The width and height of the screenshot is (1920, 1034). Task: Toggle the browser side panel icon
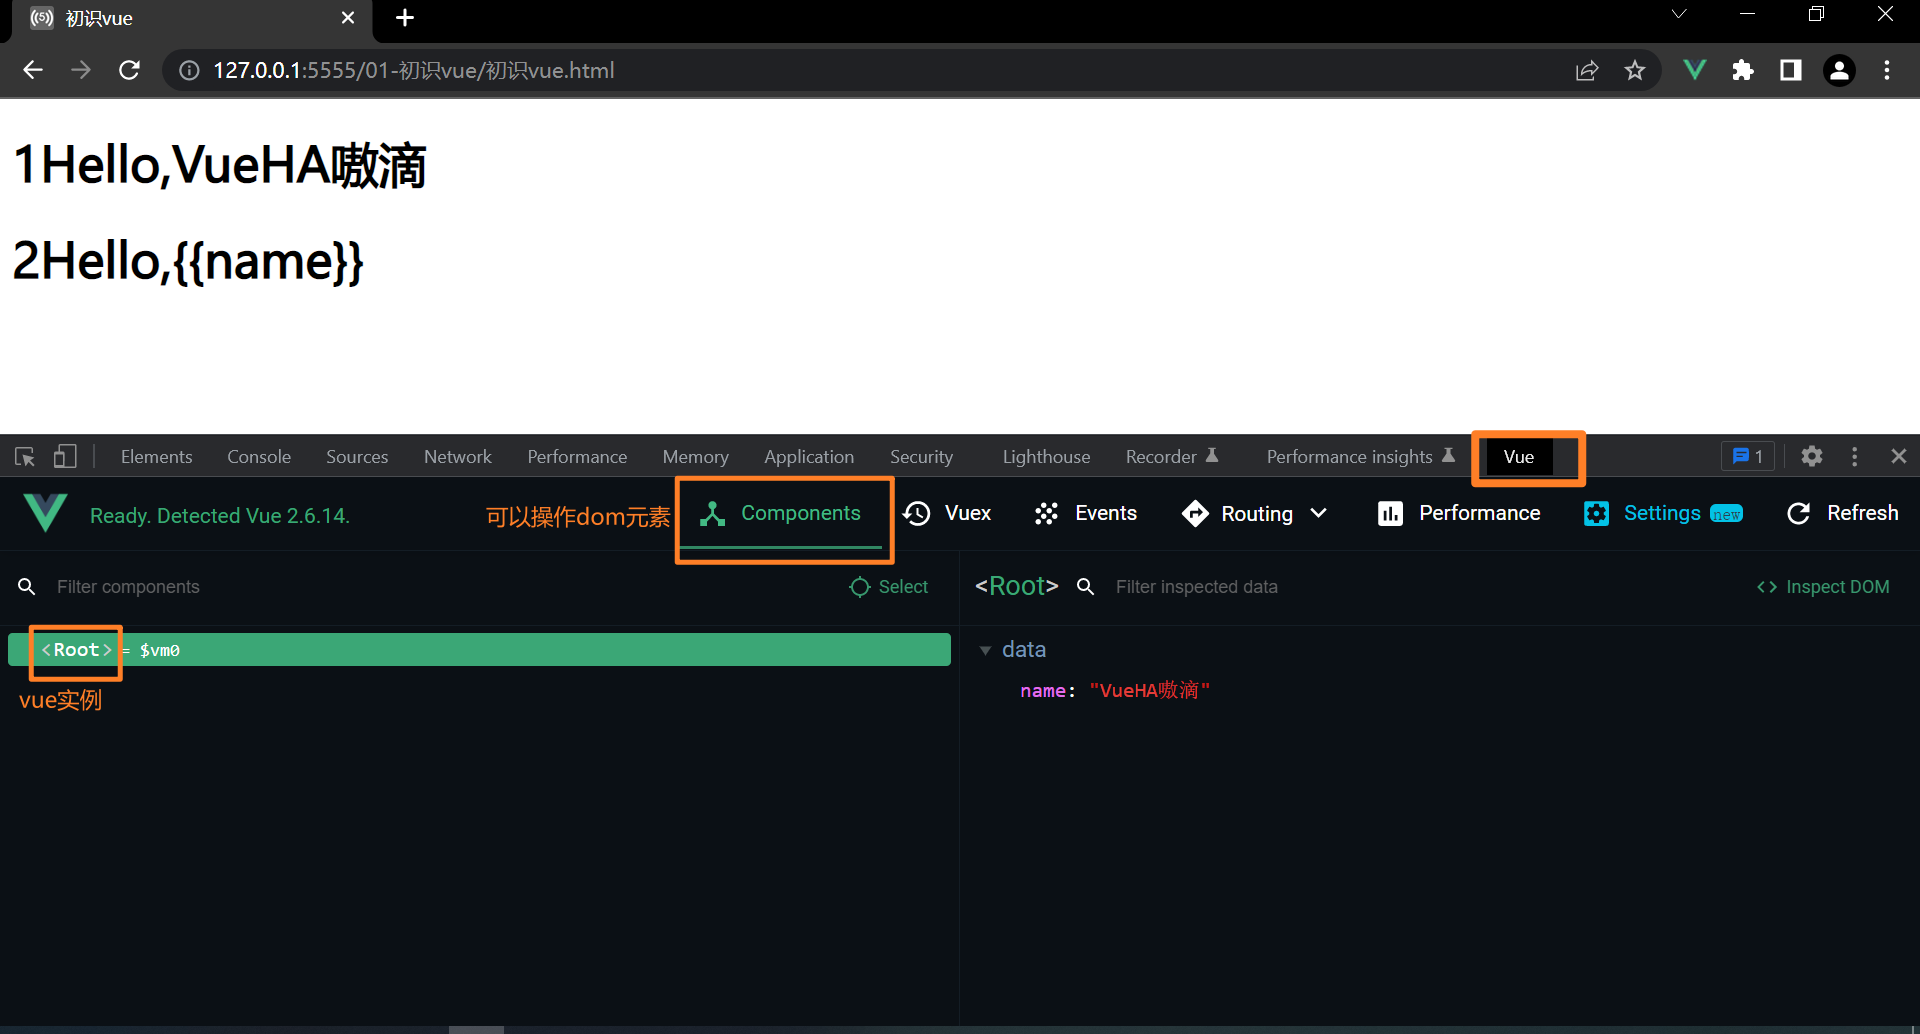pos(1791,70)
